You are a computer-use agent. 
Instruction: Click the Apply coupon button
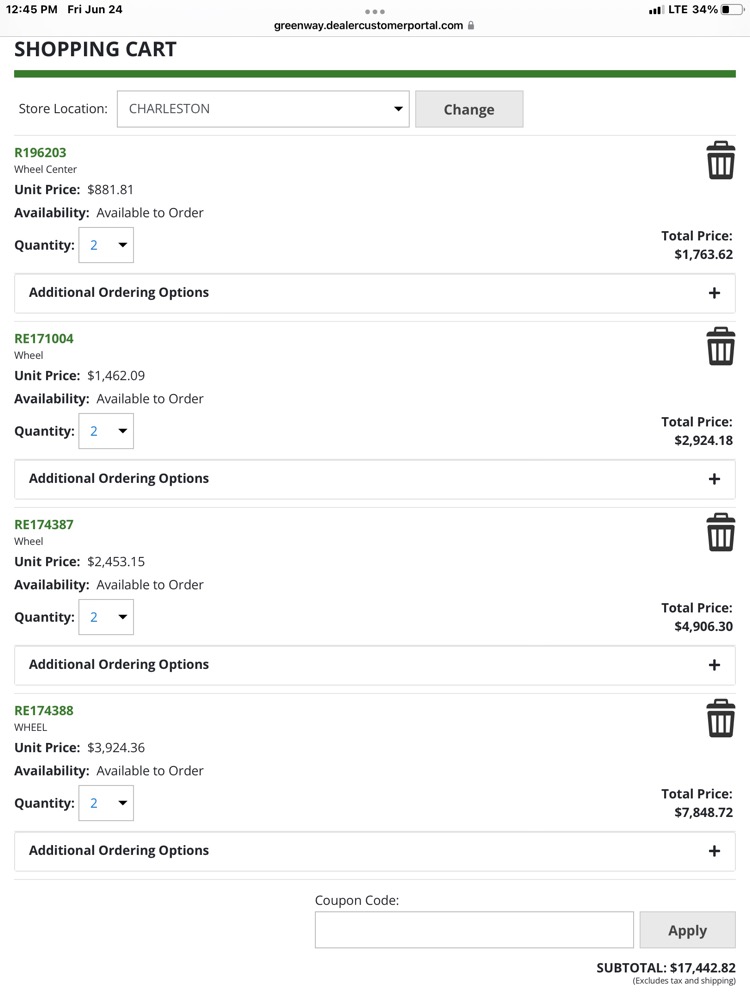[688, 930]
